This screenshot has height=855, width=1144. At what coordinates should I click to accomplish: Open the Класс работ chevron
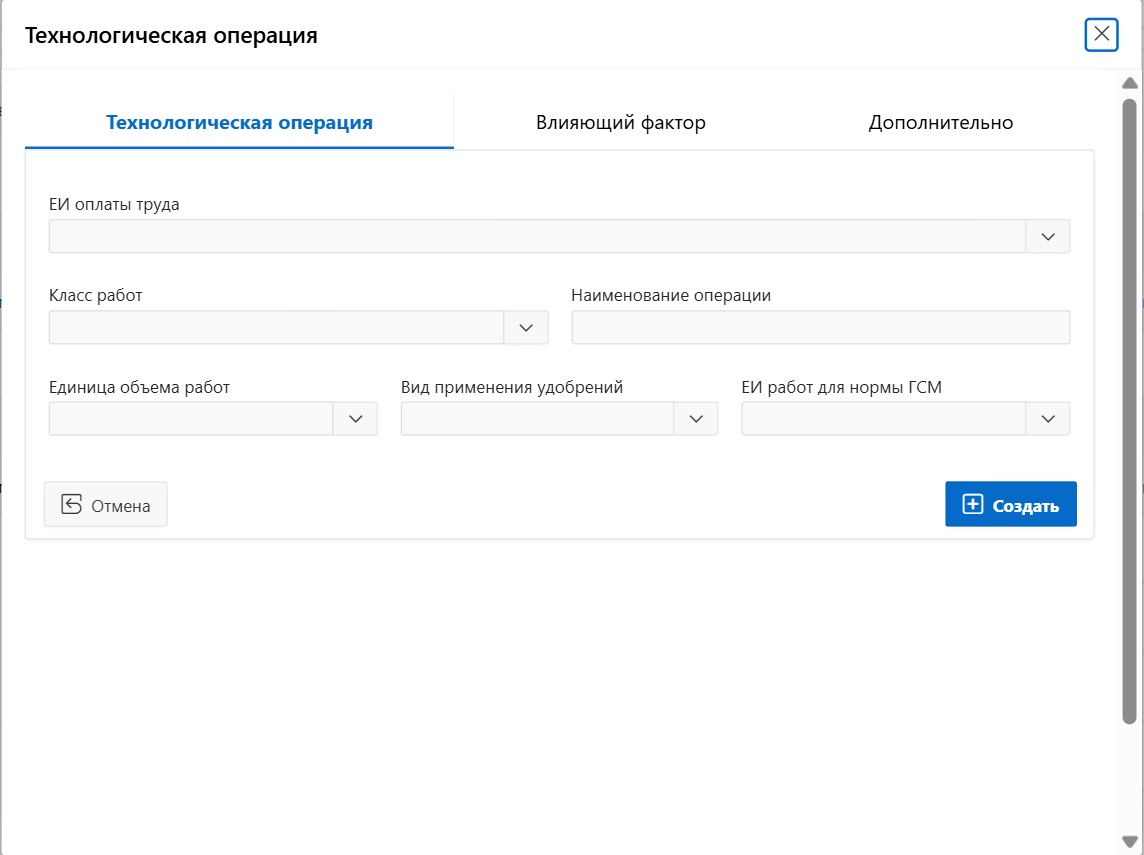coord(526,328)
